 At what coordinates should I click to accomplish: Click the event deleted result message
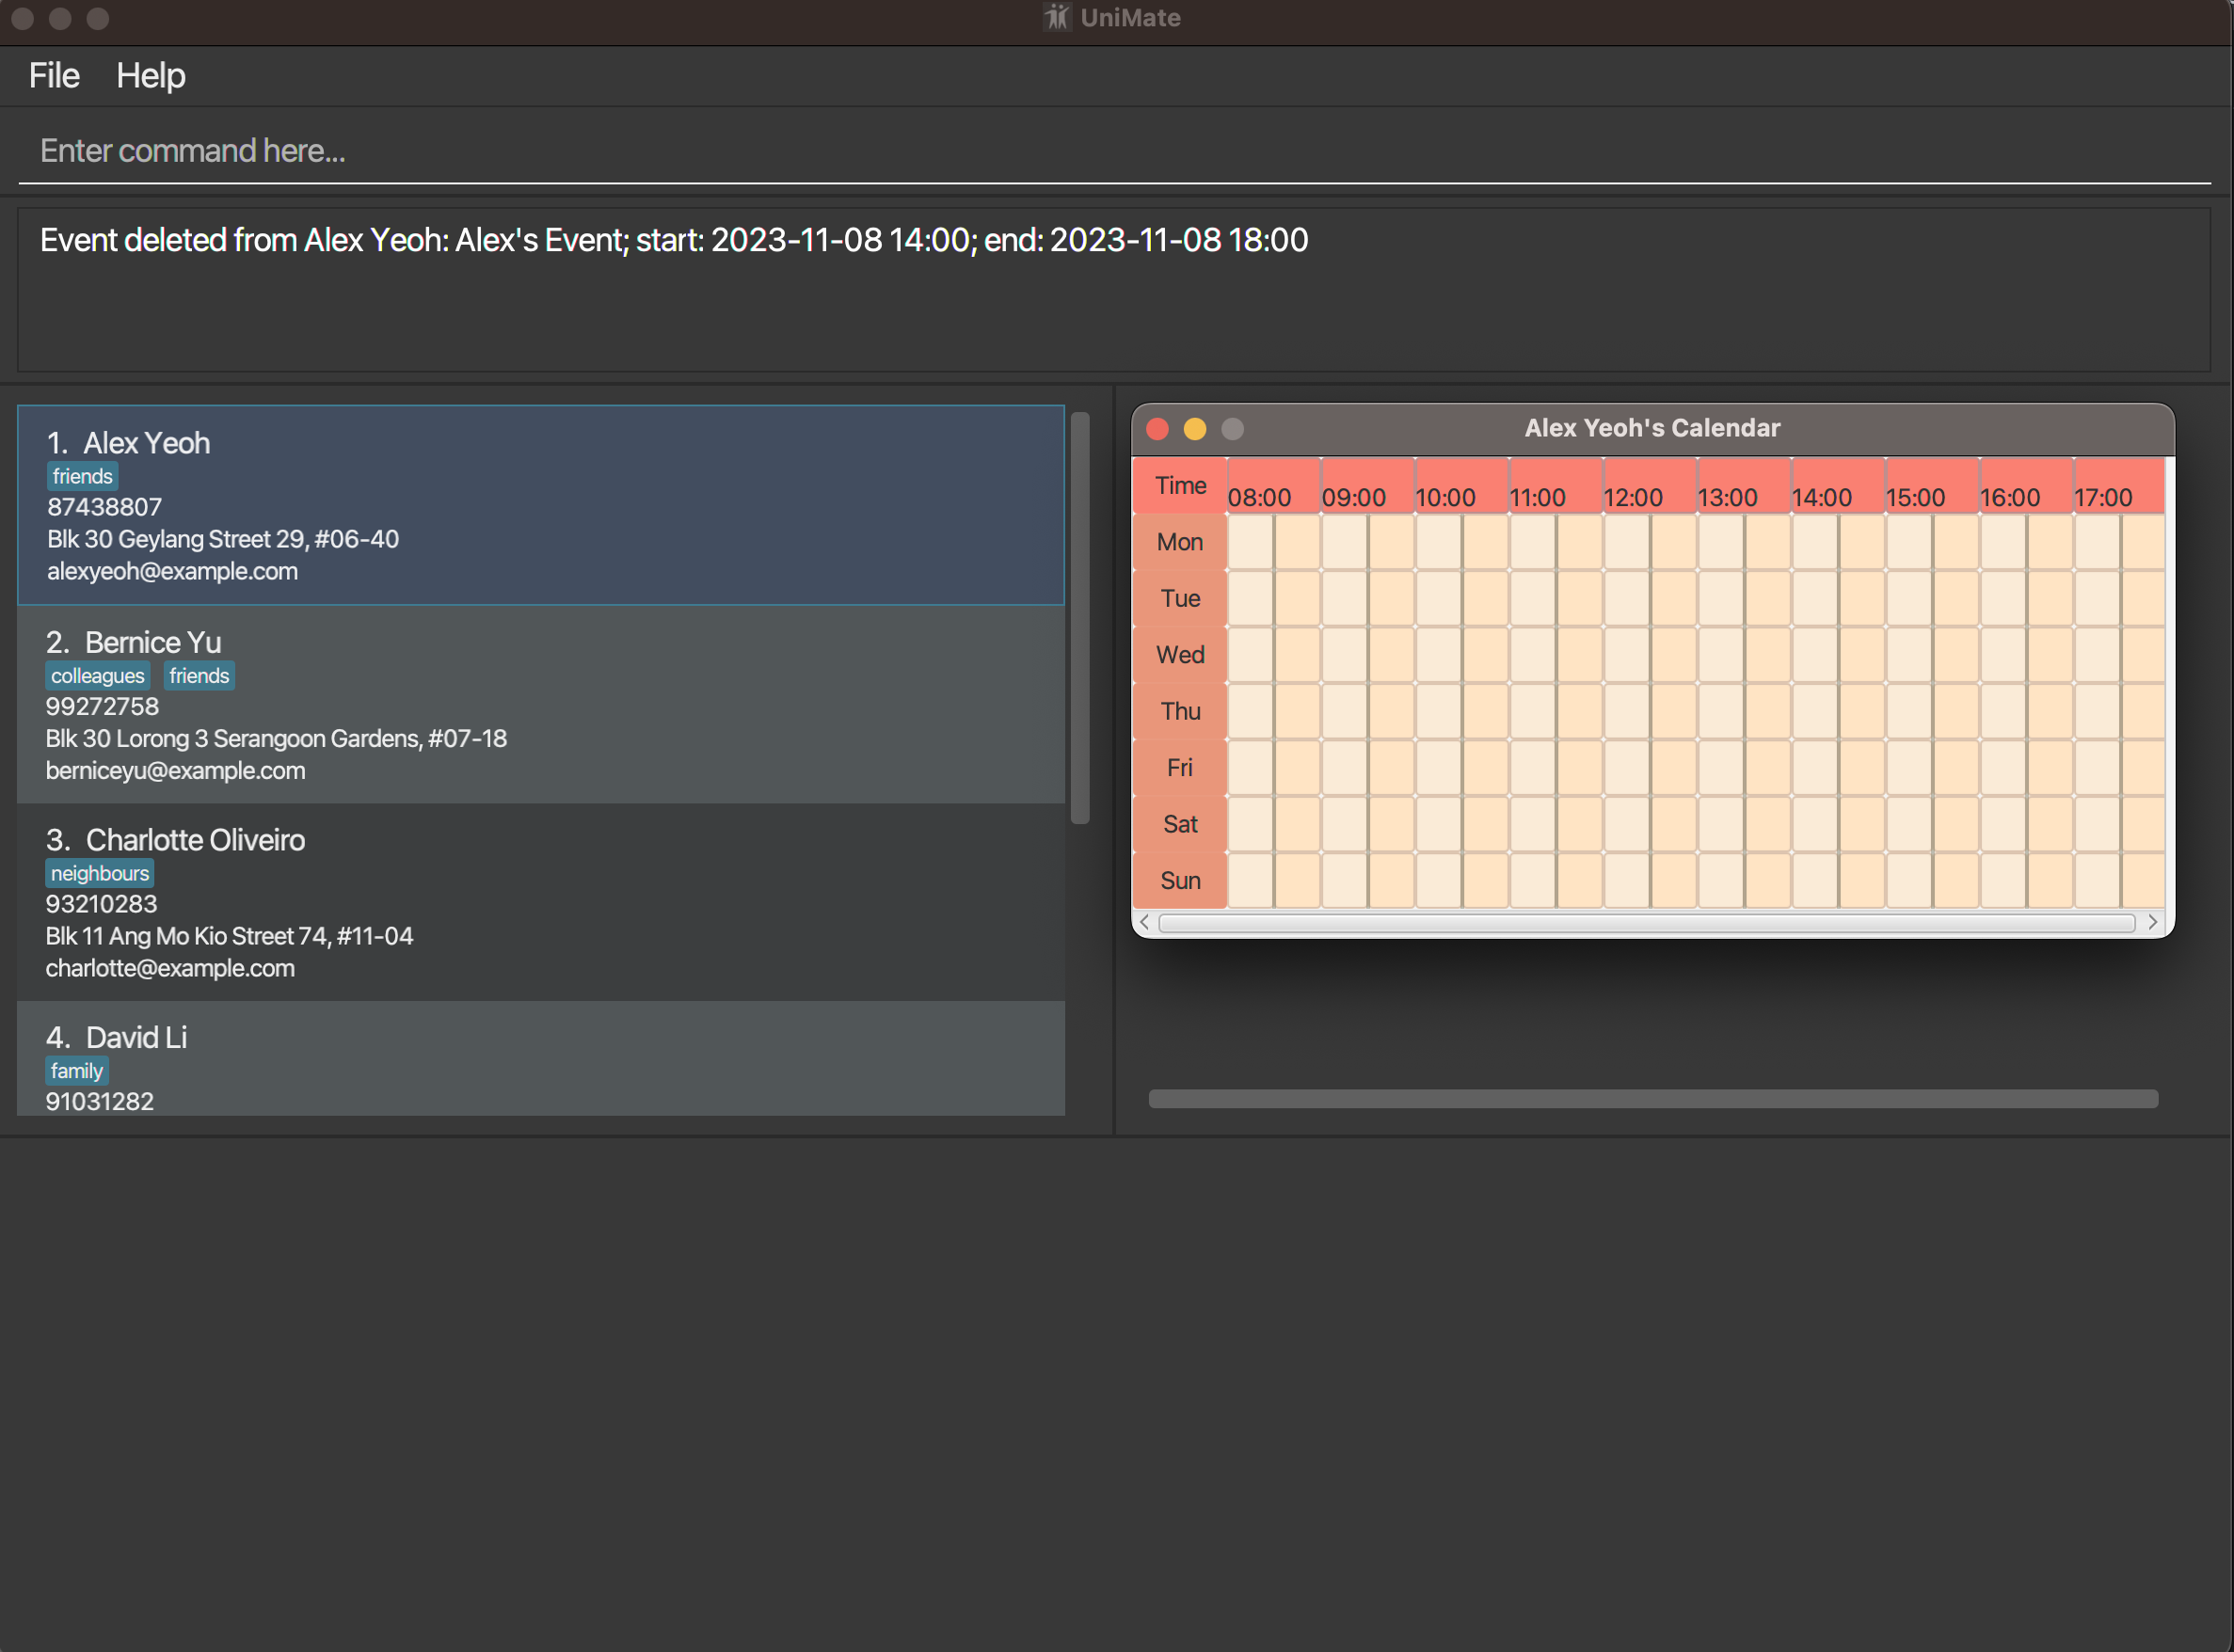tap(674, 240)
